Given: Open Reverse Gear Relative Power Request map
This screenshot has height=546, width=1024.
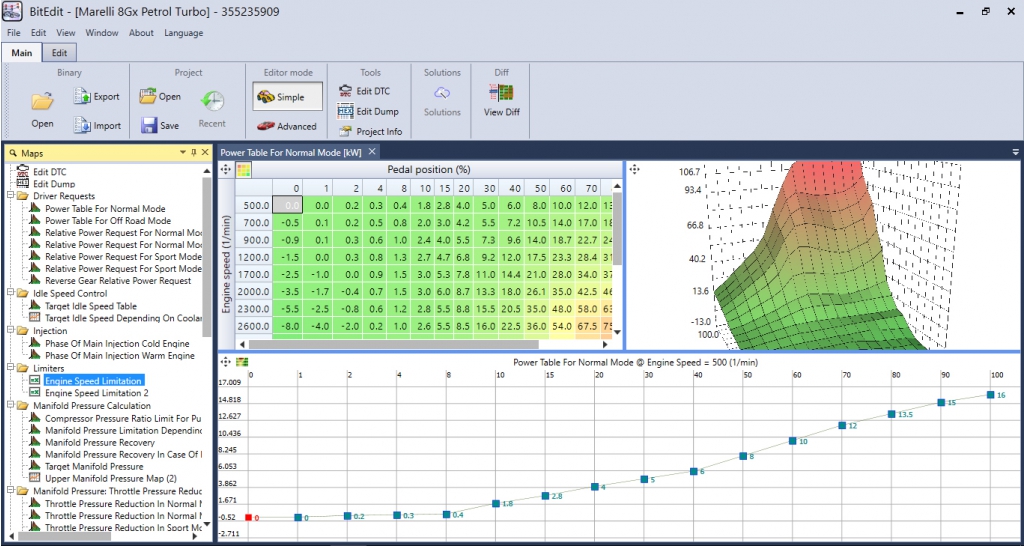Looking at the screenshot, I should [x=118, y=280].
